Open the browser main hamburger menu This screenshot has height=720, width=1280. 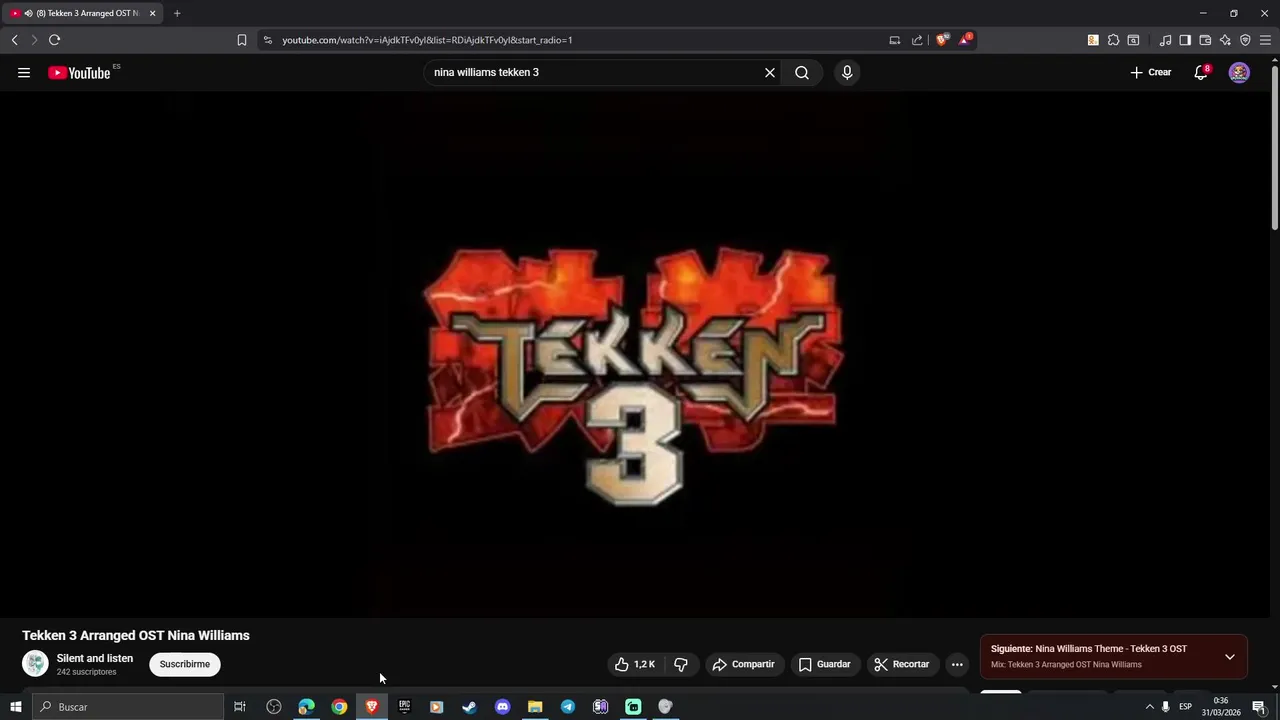click(x=1265, y=40)
